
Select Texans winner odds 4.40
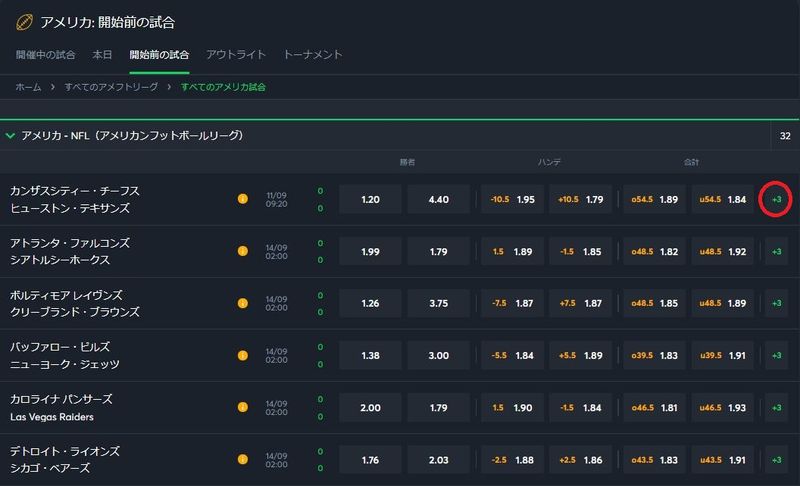(438, 199)
